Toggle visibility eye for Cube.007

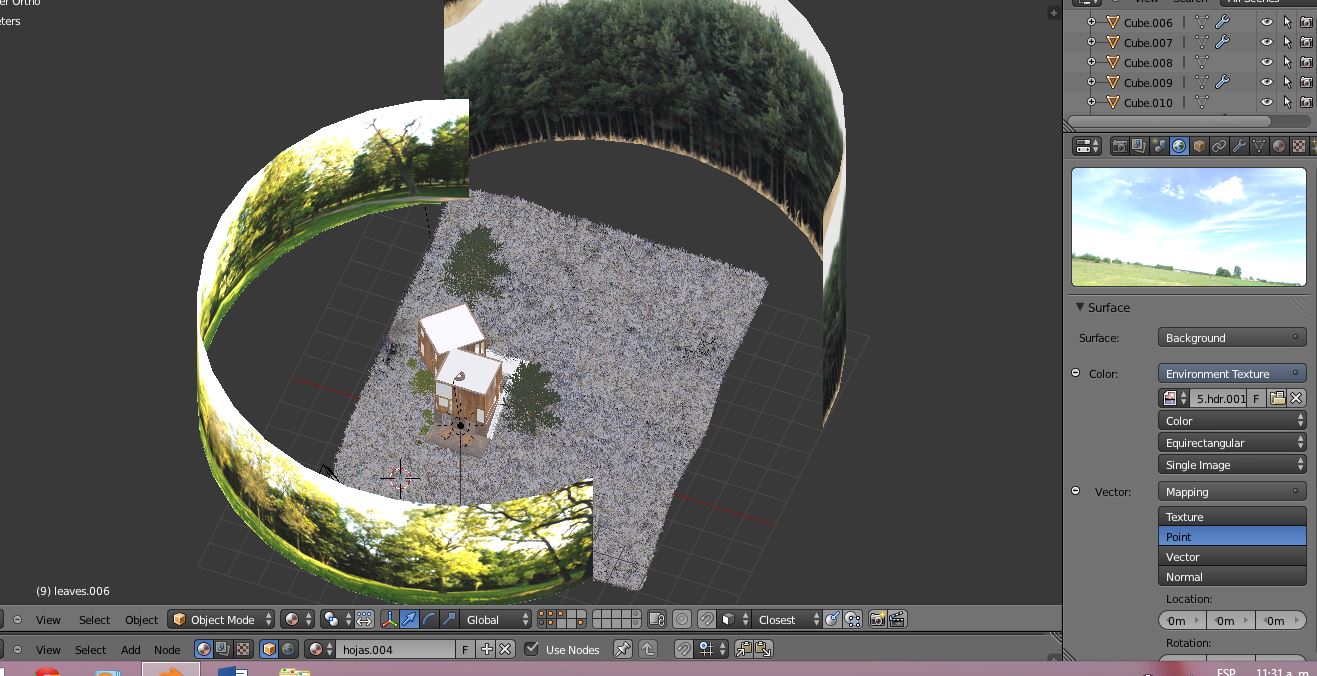[1266, 42]
